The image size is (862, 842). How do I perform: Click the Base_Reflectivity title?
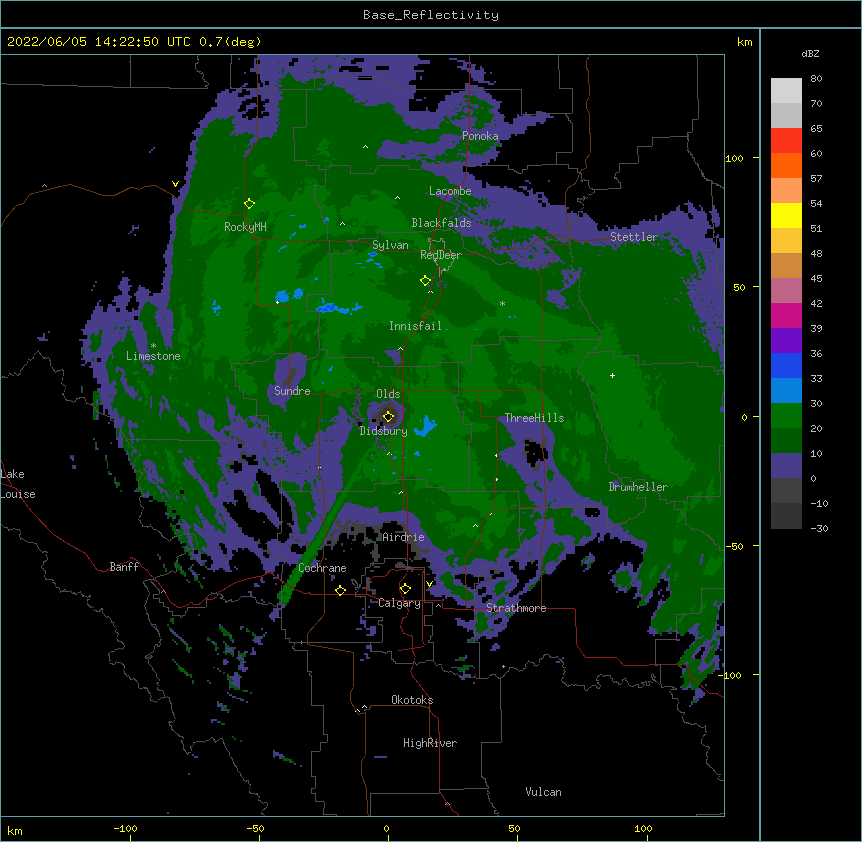(431, 15)
